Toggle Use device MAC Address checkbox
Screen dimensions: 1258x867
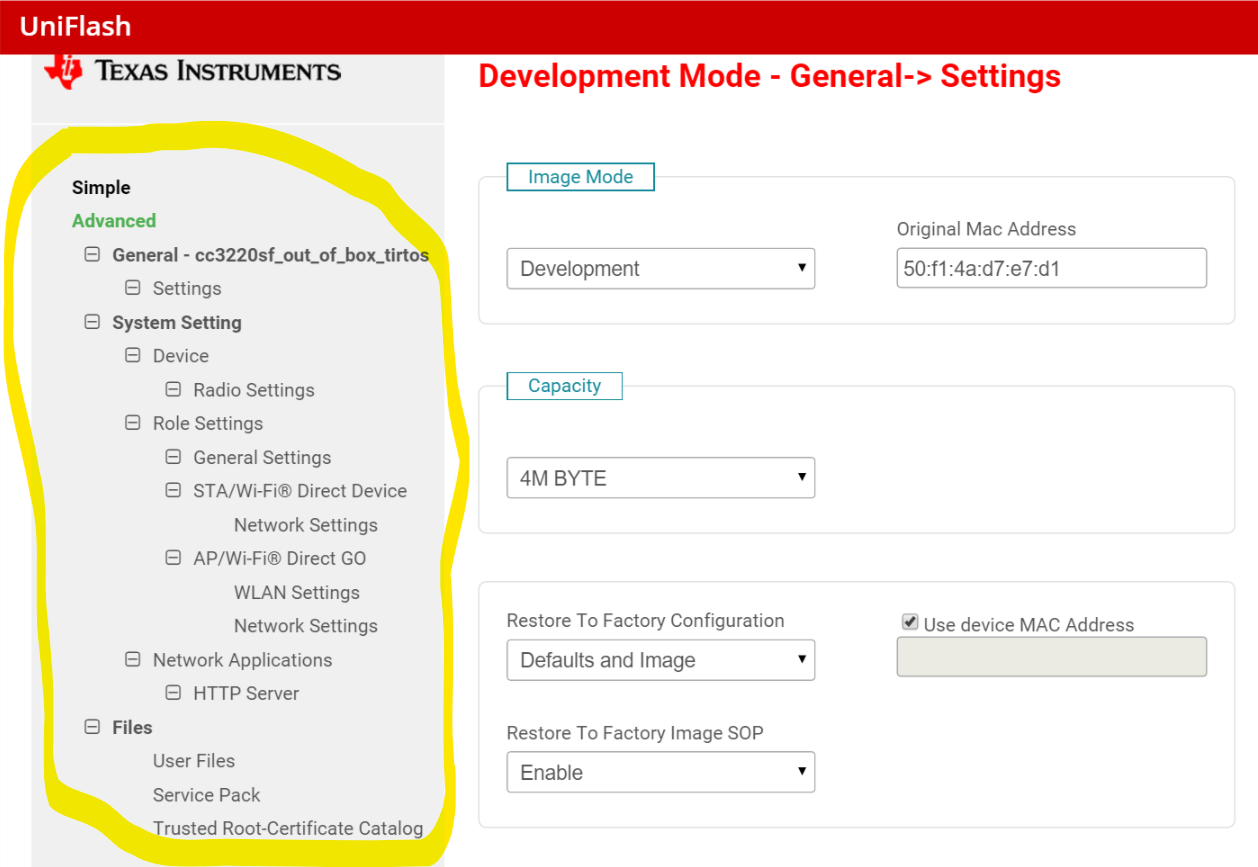pos(910,622)
